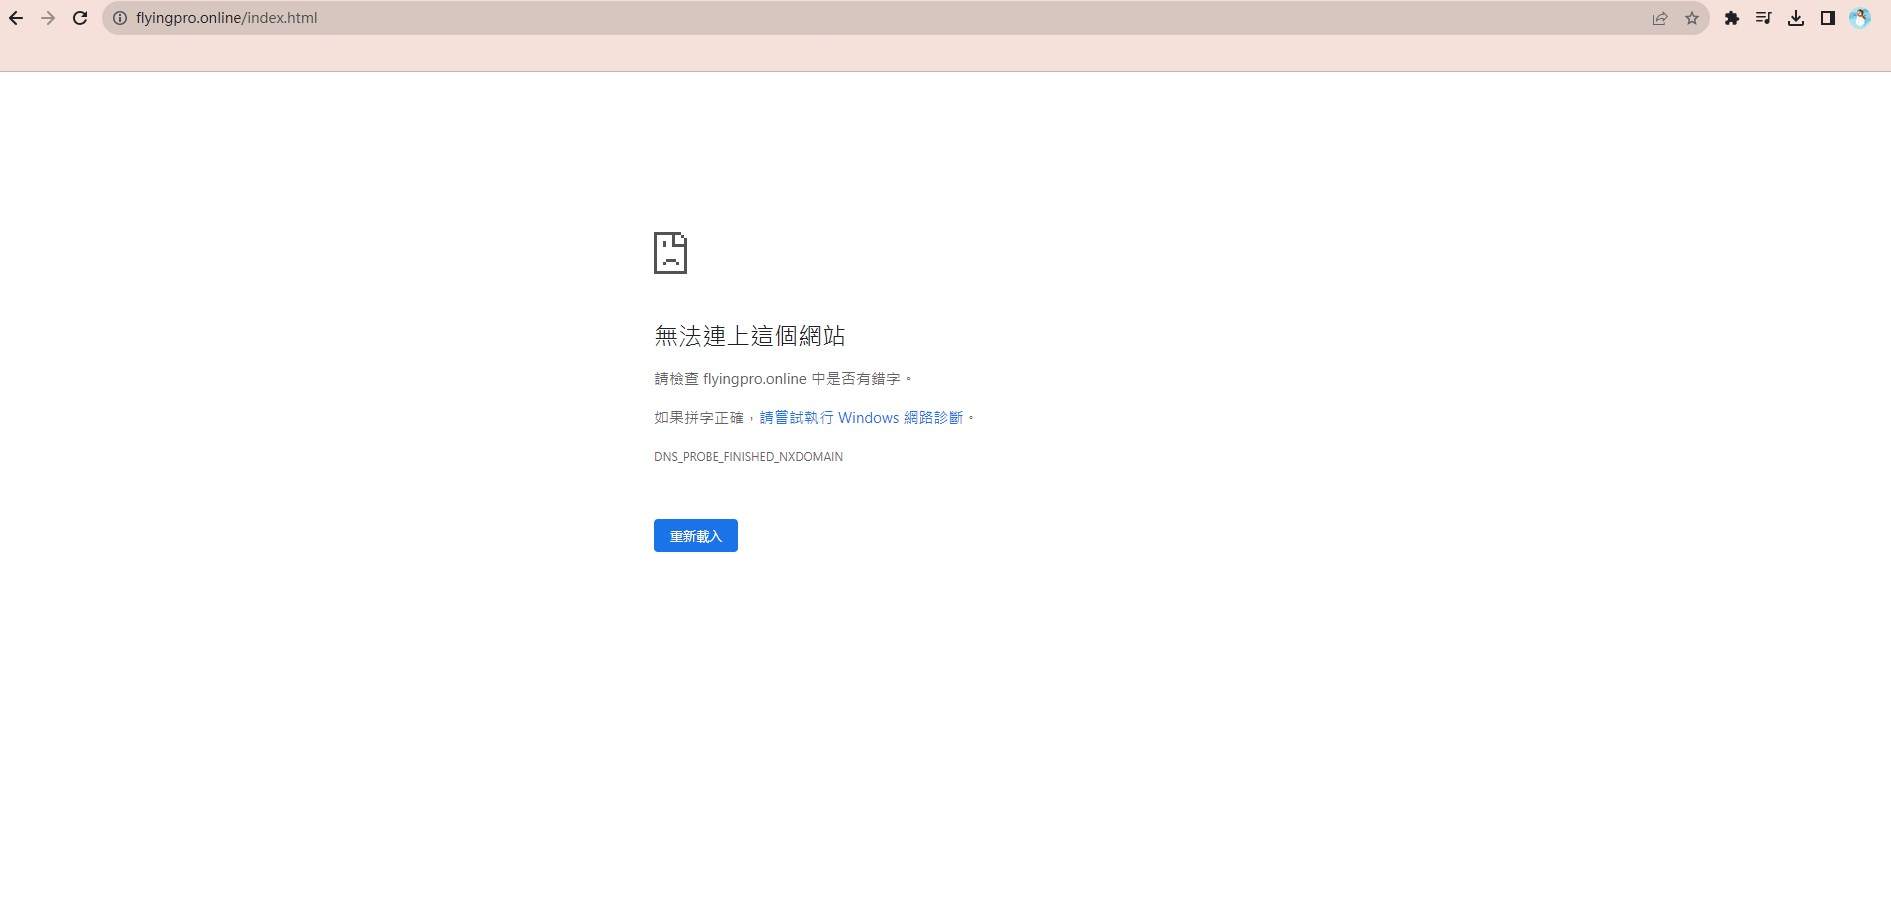Reload the page using the toolbar refresh icon
The height and width of the screenshot is (922, 1891).
click(80, 17)
